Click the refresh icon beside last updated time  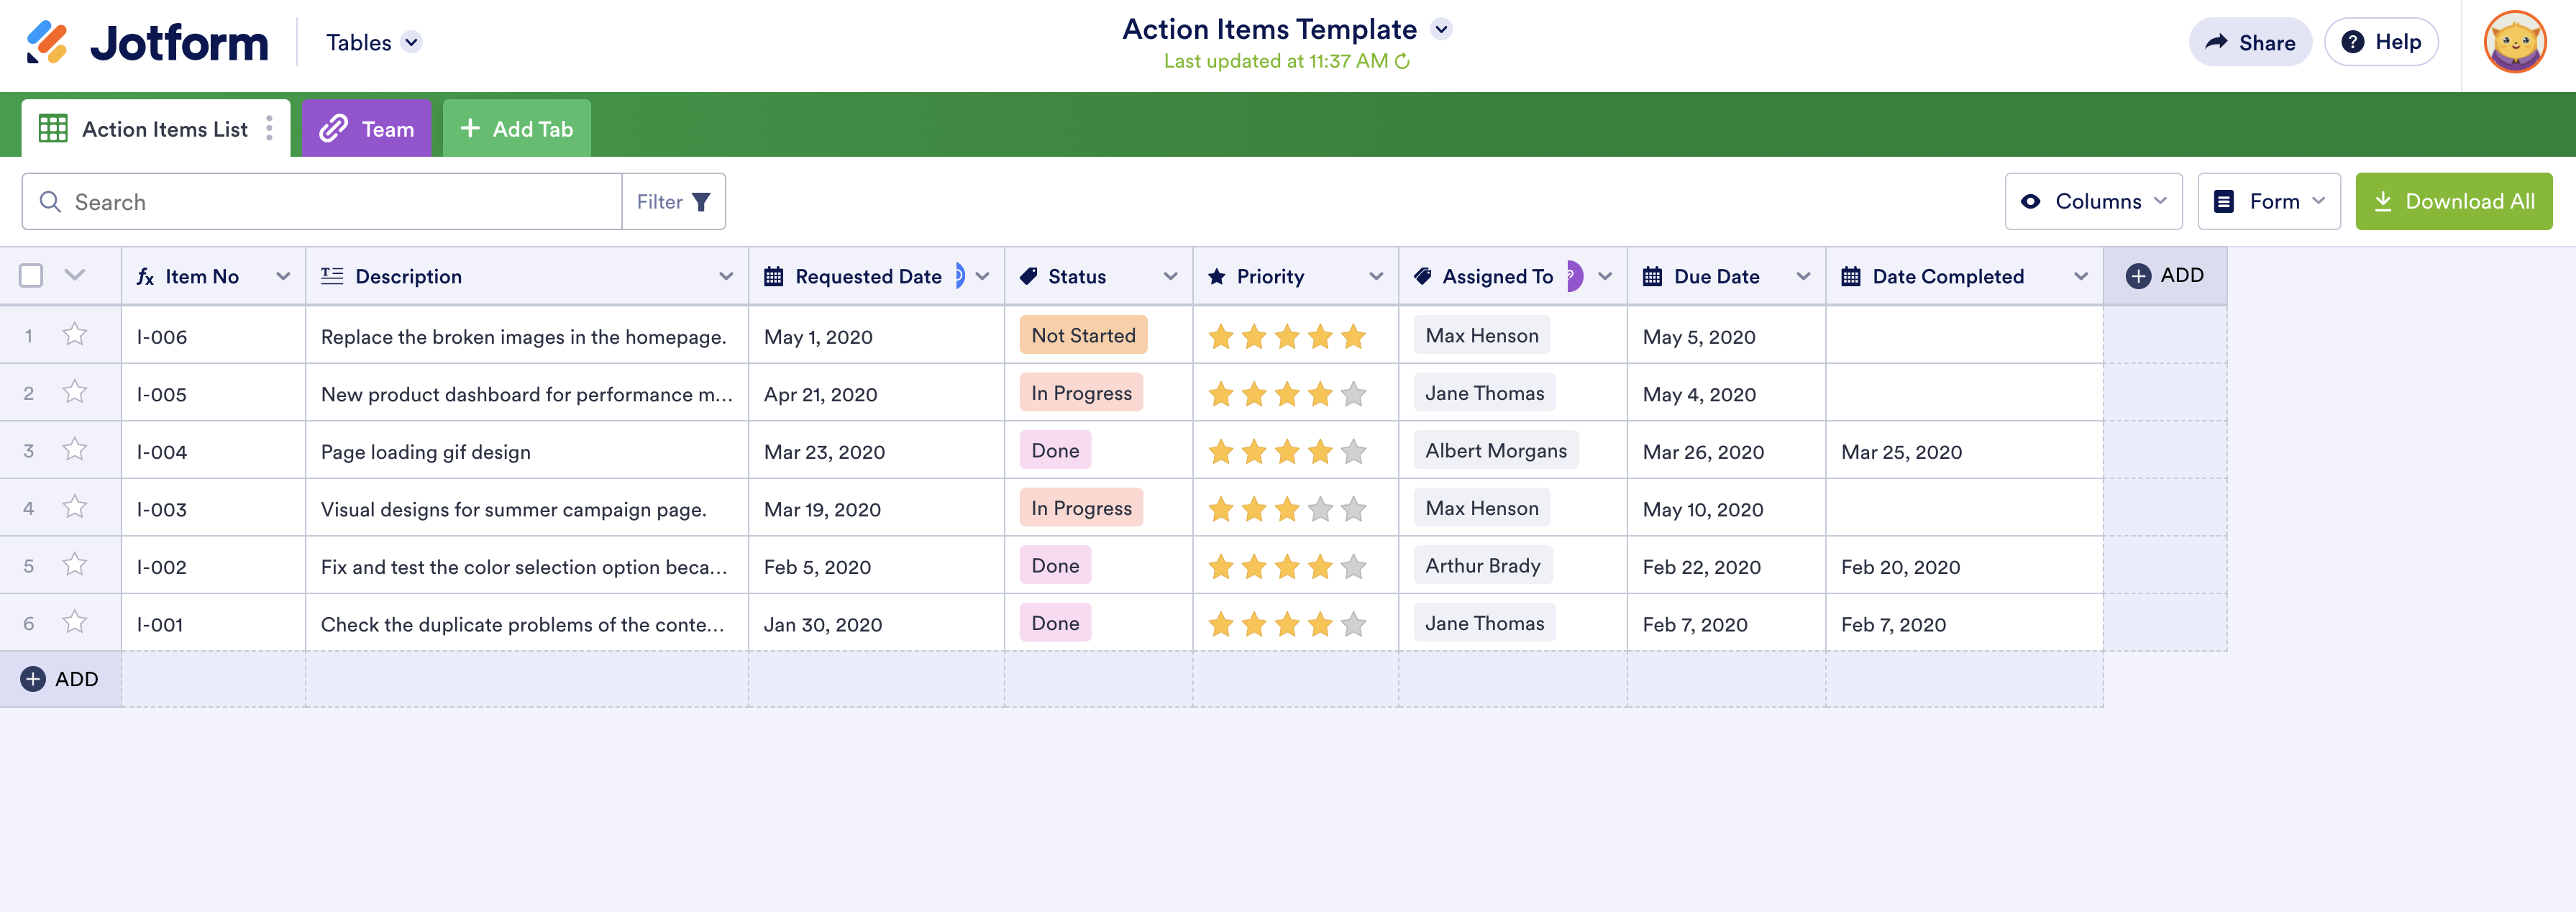[1402, 62]
